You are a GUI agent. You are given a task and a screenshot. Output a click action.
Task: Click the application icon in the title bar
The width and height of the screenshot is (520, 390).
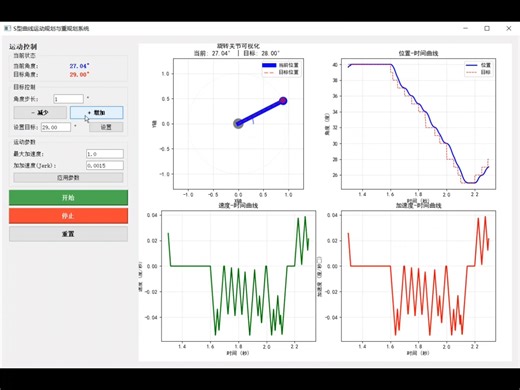[x=7, y=28]
